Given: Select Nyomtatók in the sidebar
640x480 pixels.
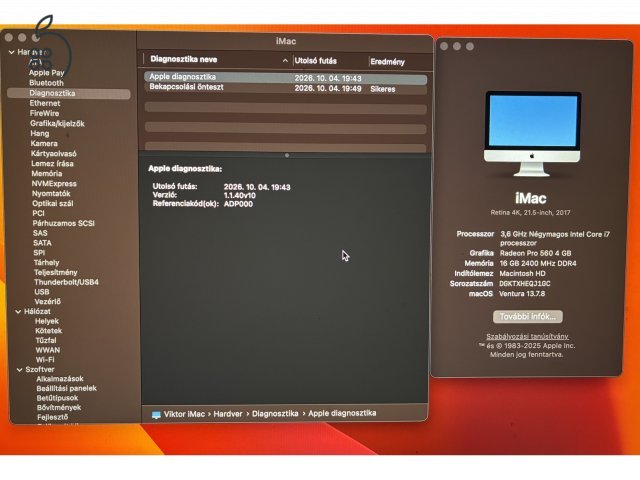Looking at the screenshot, I should (51, 193).
